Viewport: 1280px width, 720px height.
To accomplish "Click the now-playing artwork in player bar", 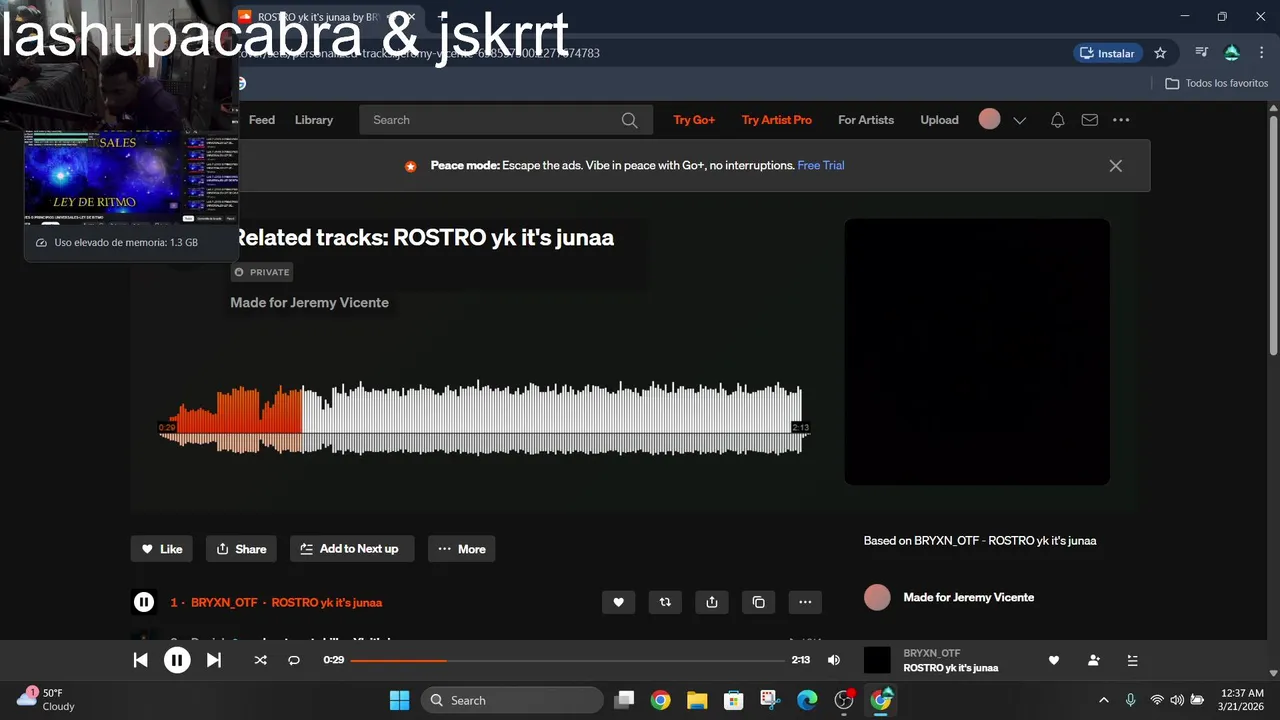I will coord(877,660).
